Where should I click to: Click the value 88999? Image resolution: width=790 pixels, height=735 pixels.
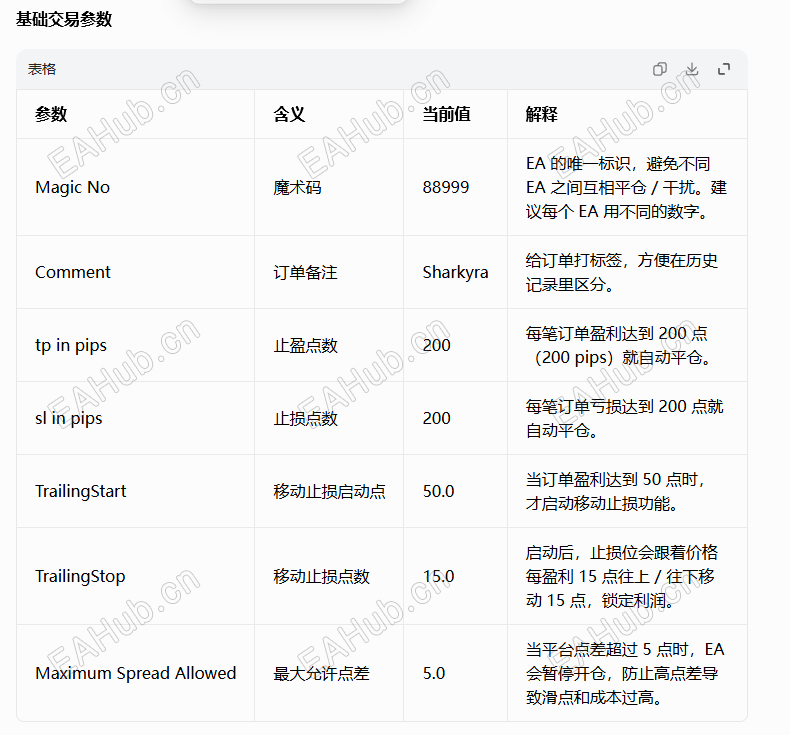(x=446, y=187)
